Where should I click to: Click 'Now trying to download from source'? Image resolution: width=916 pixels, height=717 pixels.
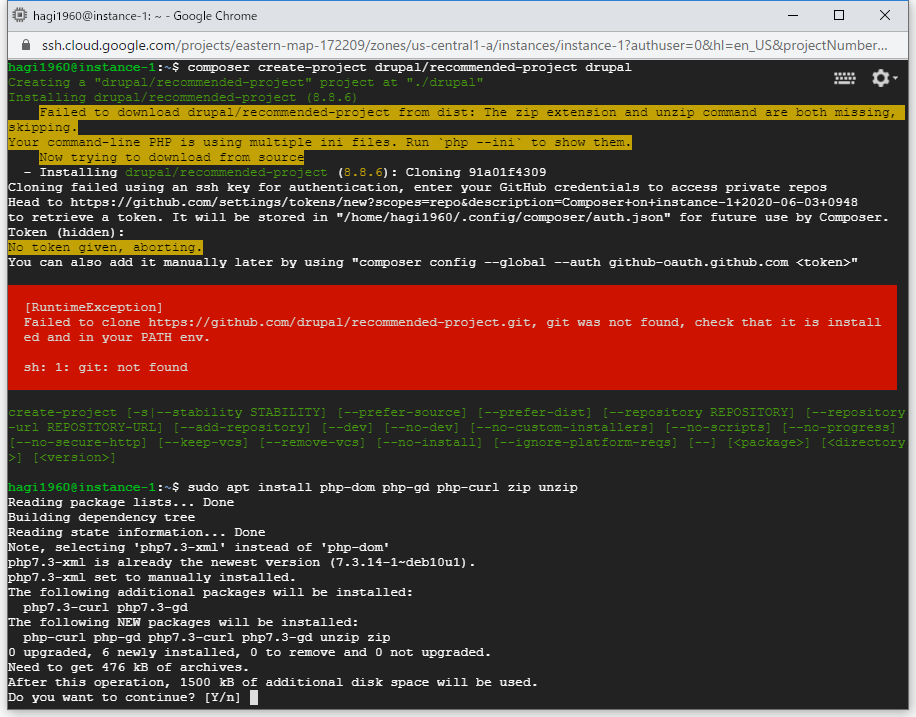[171, 158]
